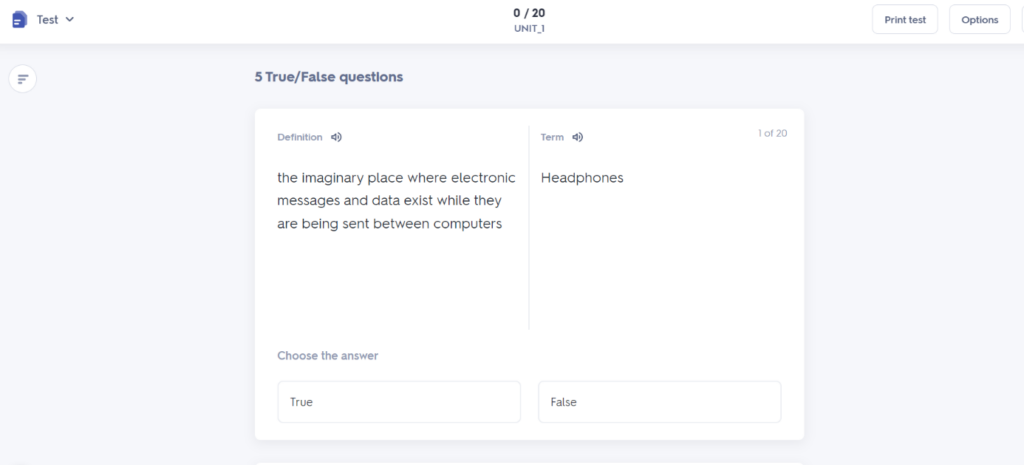Click the 'Choose the answer' prompt
The width and height of the screenshot is (1024, 465).
point(328,356)
